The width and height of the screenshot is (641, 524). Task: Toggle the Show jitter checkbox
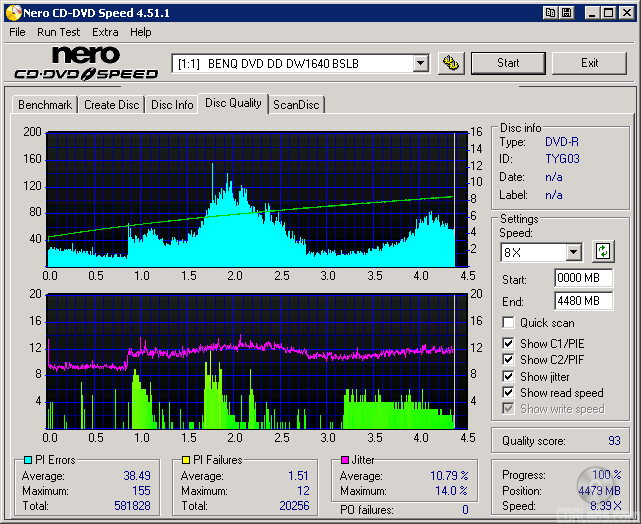pyautogui.click(x=508, y=376)
